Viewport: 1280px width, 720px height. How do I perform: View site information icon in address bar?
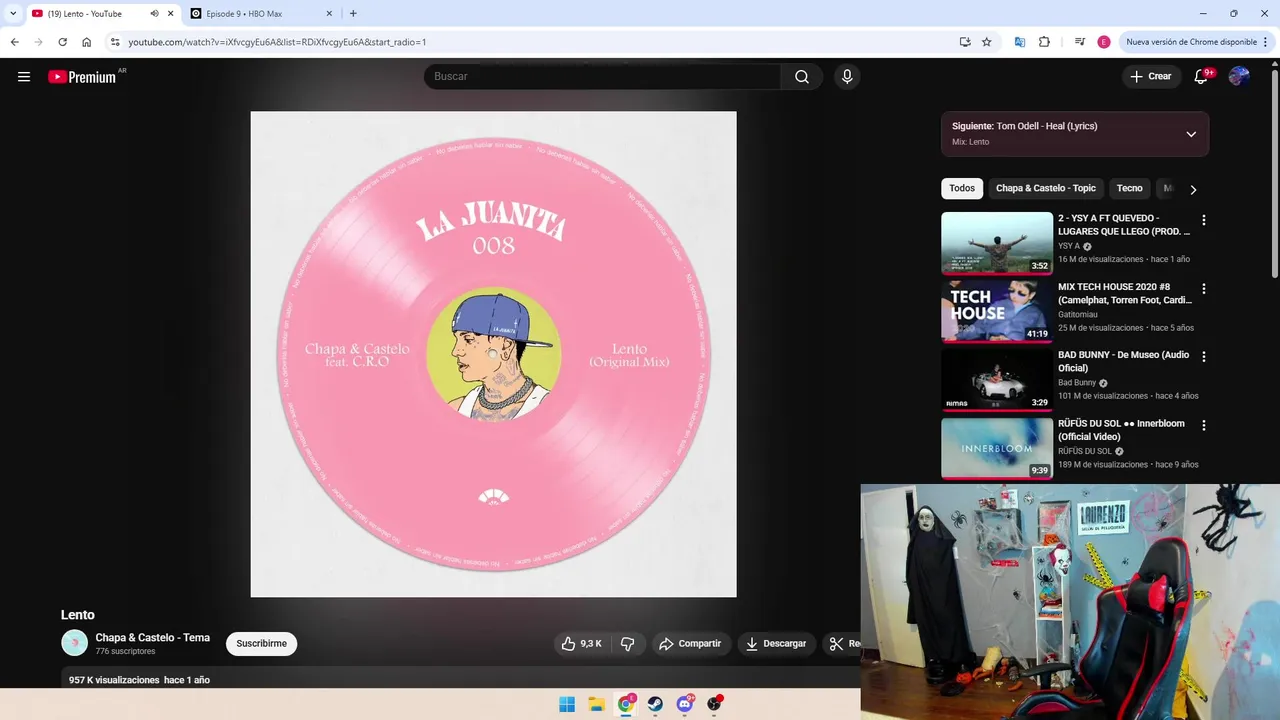point(115,42)
